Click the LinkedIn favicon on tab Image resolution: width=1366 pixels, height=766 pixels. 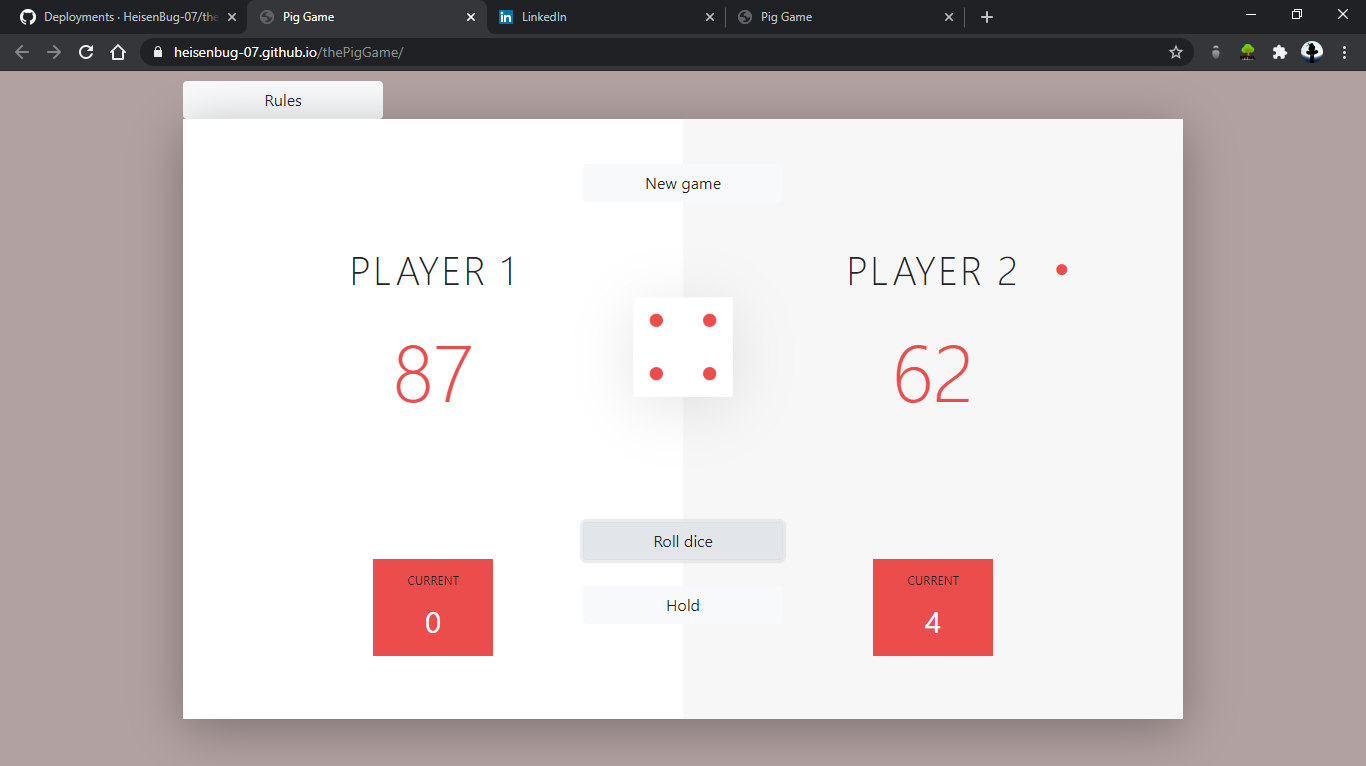506,17
